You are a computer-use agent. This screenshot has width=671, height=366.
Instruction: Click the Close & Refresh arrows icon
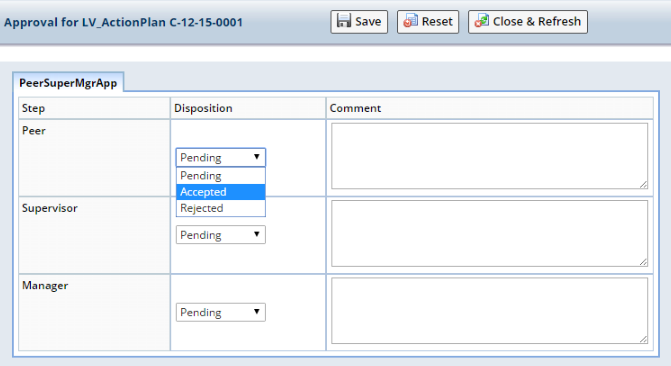coord(482,21)
